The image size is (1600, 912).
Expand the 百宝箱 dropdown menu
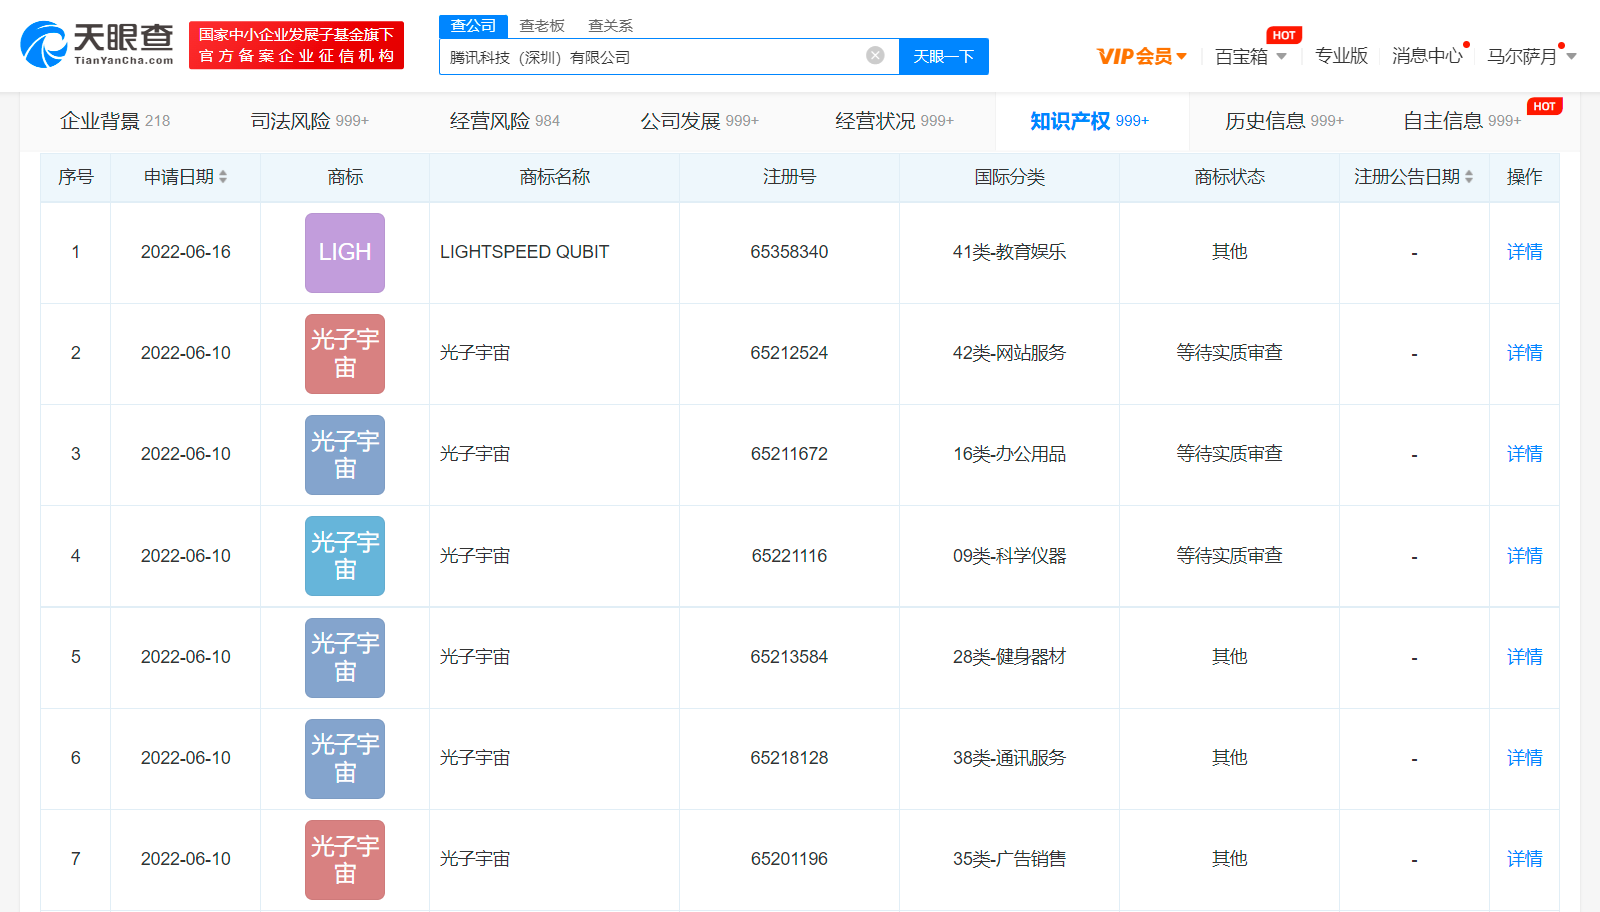(1250, 56)
